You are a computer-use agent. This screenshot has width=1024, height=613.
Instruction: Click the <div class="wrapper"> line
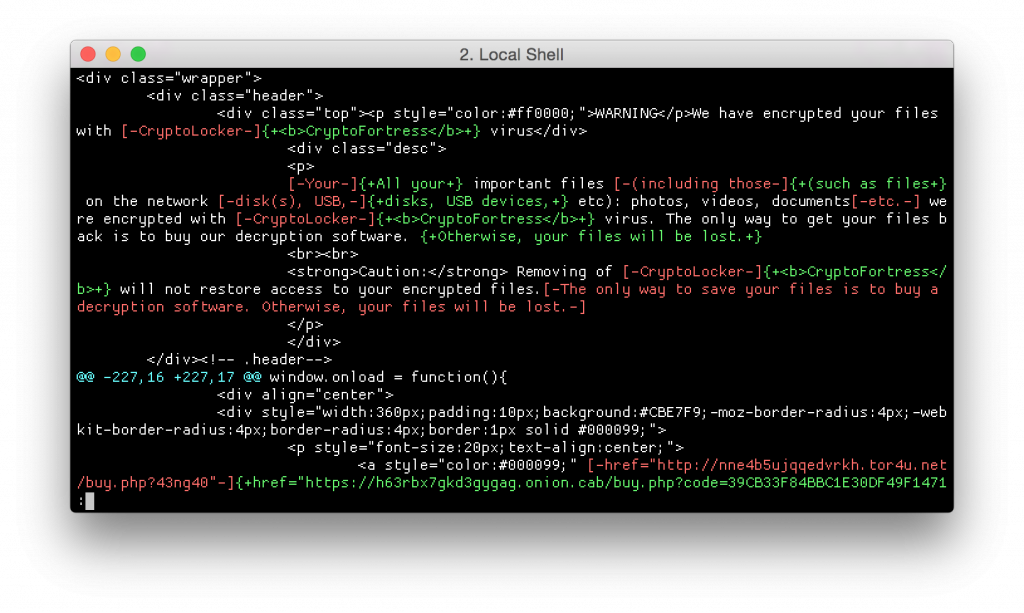(x=168, y=78)
